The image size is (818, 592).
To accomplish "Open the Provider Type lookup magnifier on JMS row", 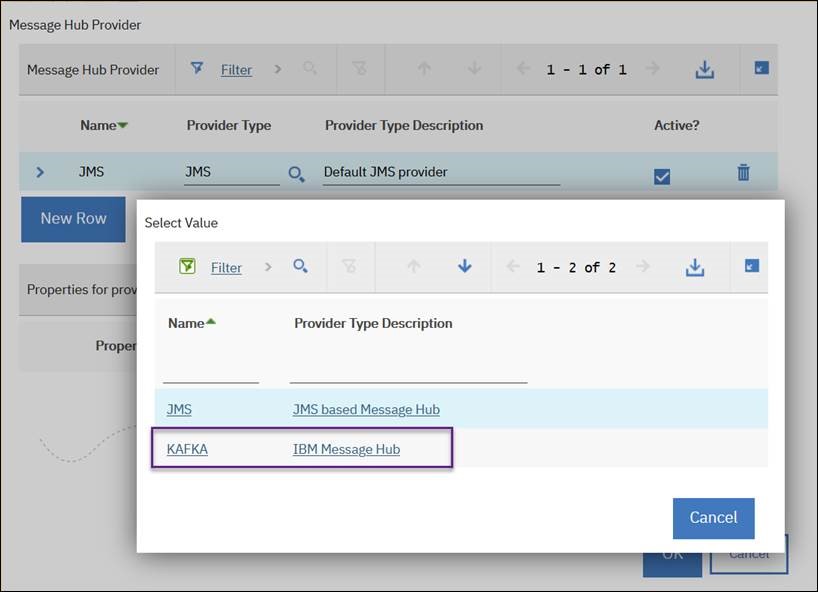I will point(296,172).
